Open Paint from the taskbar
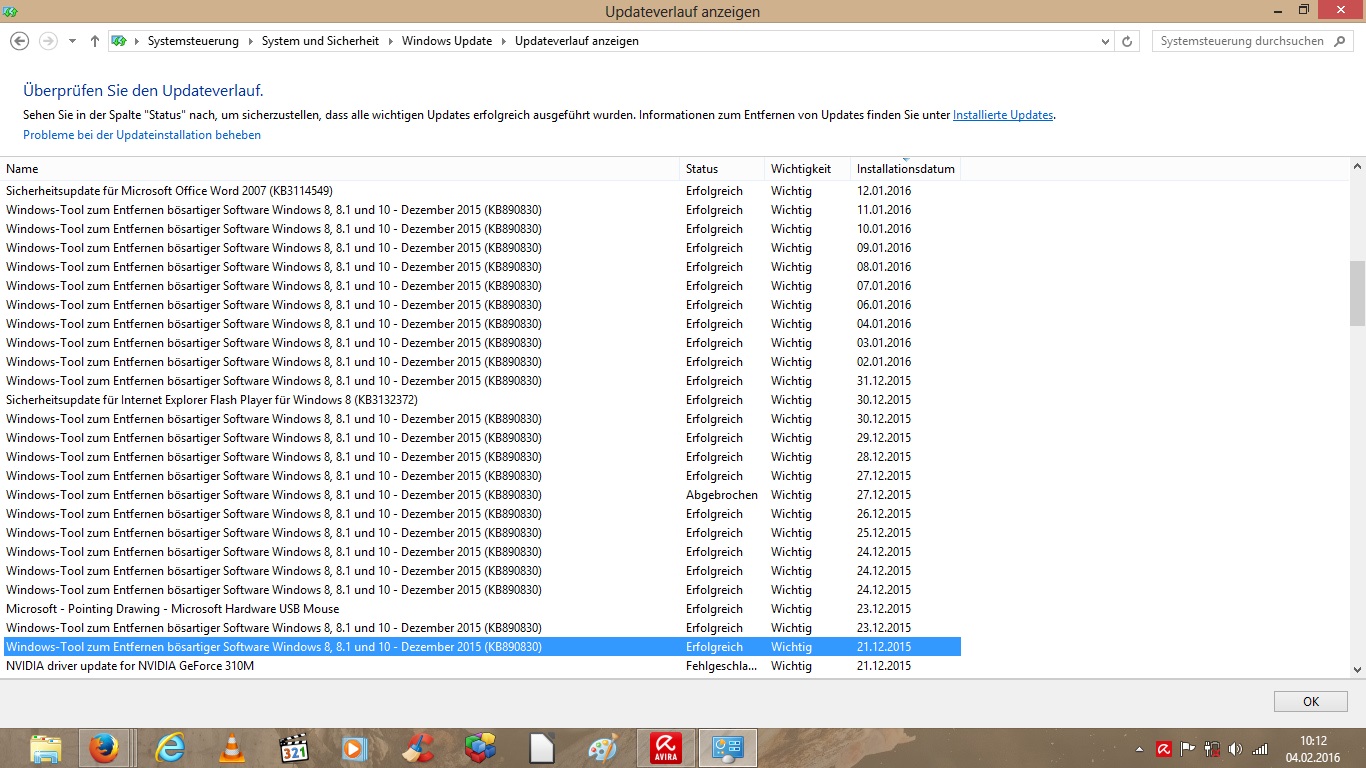1366x768 pixels. tap(603, 748)
